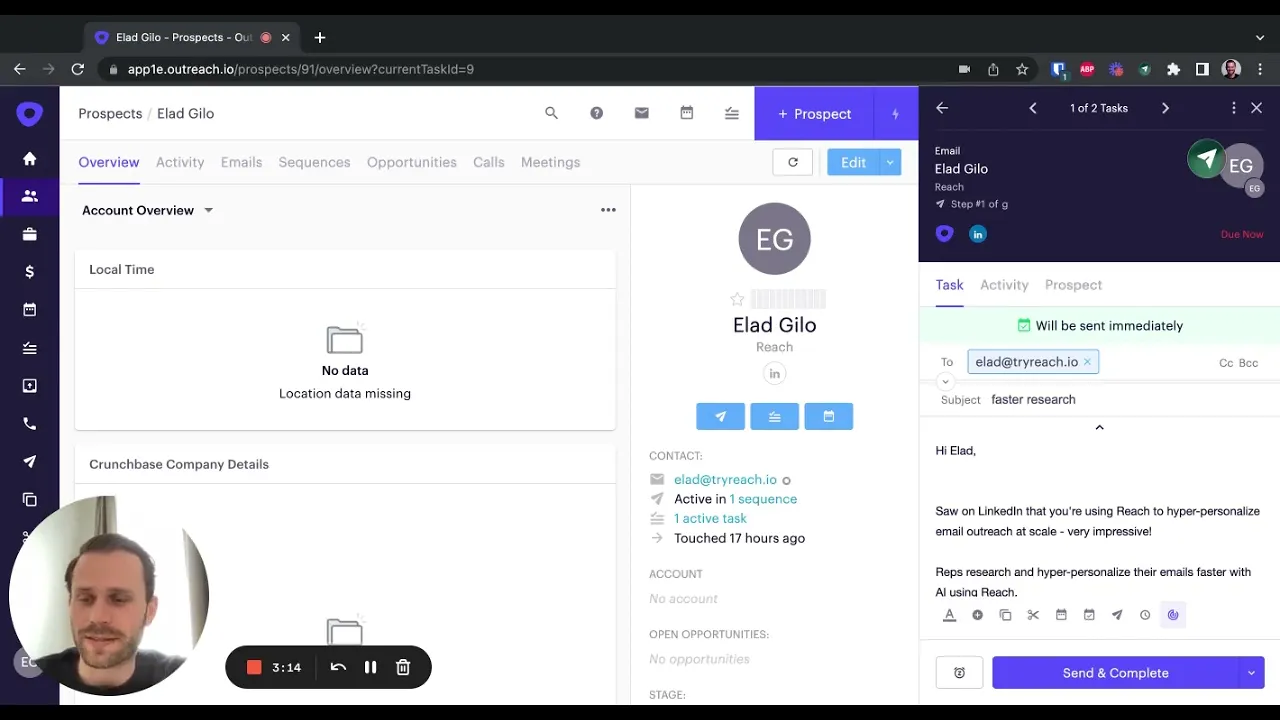Open Templates copy icon in left sidebar
Viewport: 1280px width, 720px height.
coord(29,500)
